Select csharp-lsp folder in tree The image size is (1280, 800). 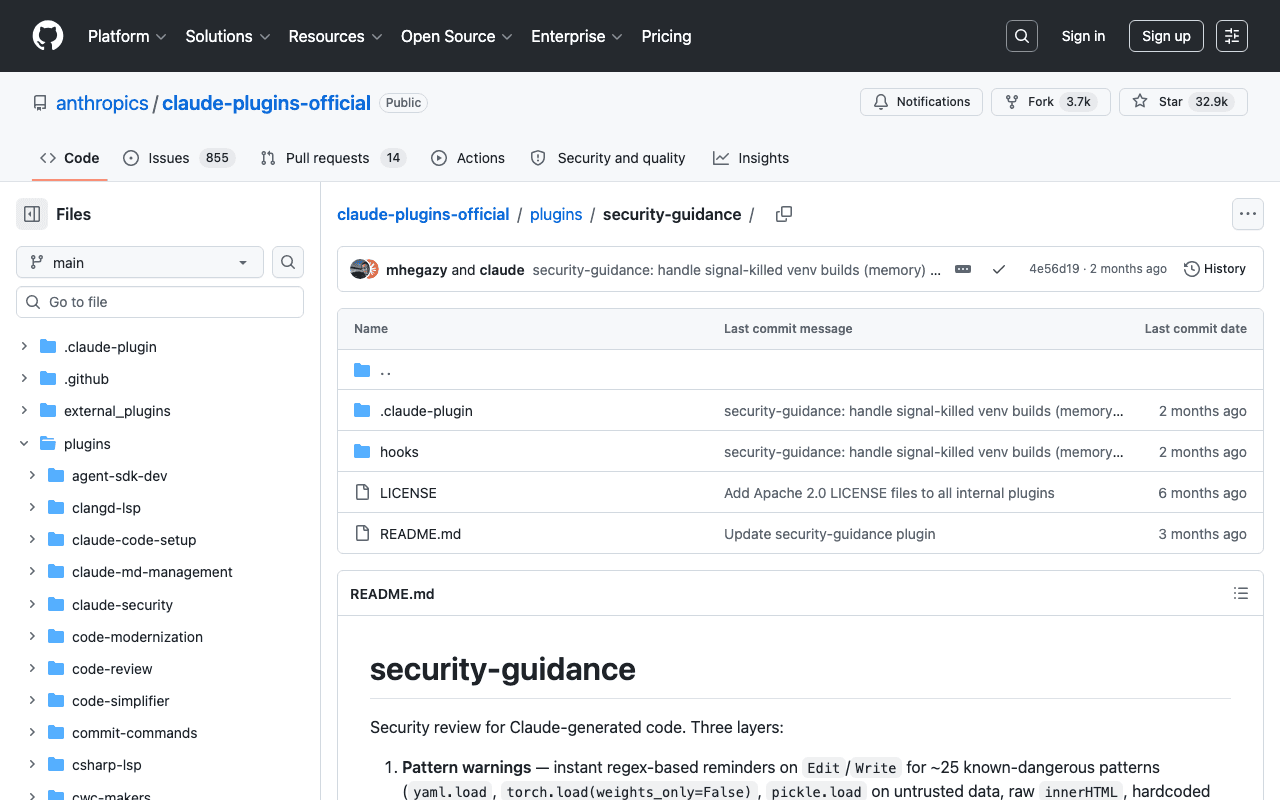point(107,765)
